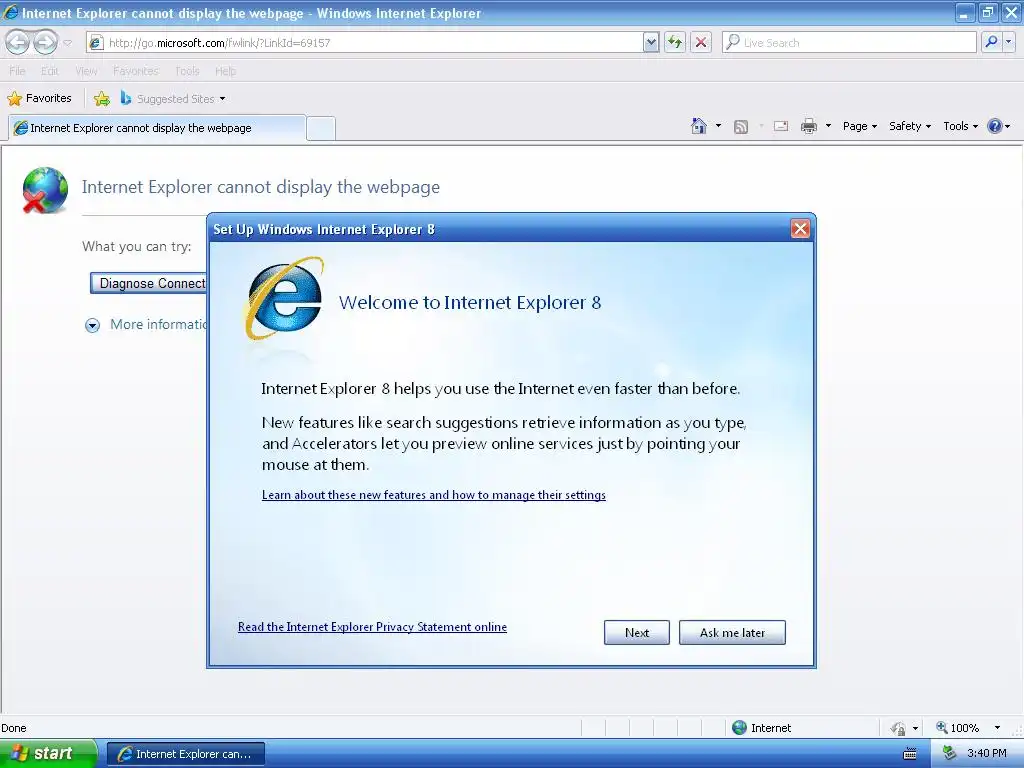Open the Privacy Statement online link
The height and width of the screenshot is (768, 1024).
372,627
